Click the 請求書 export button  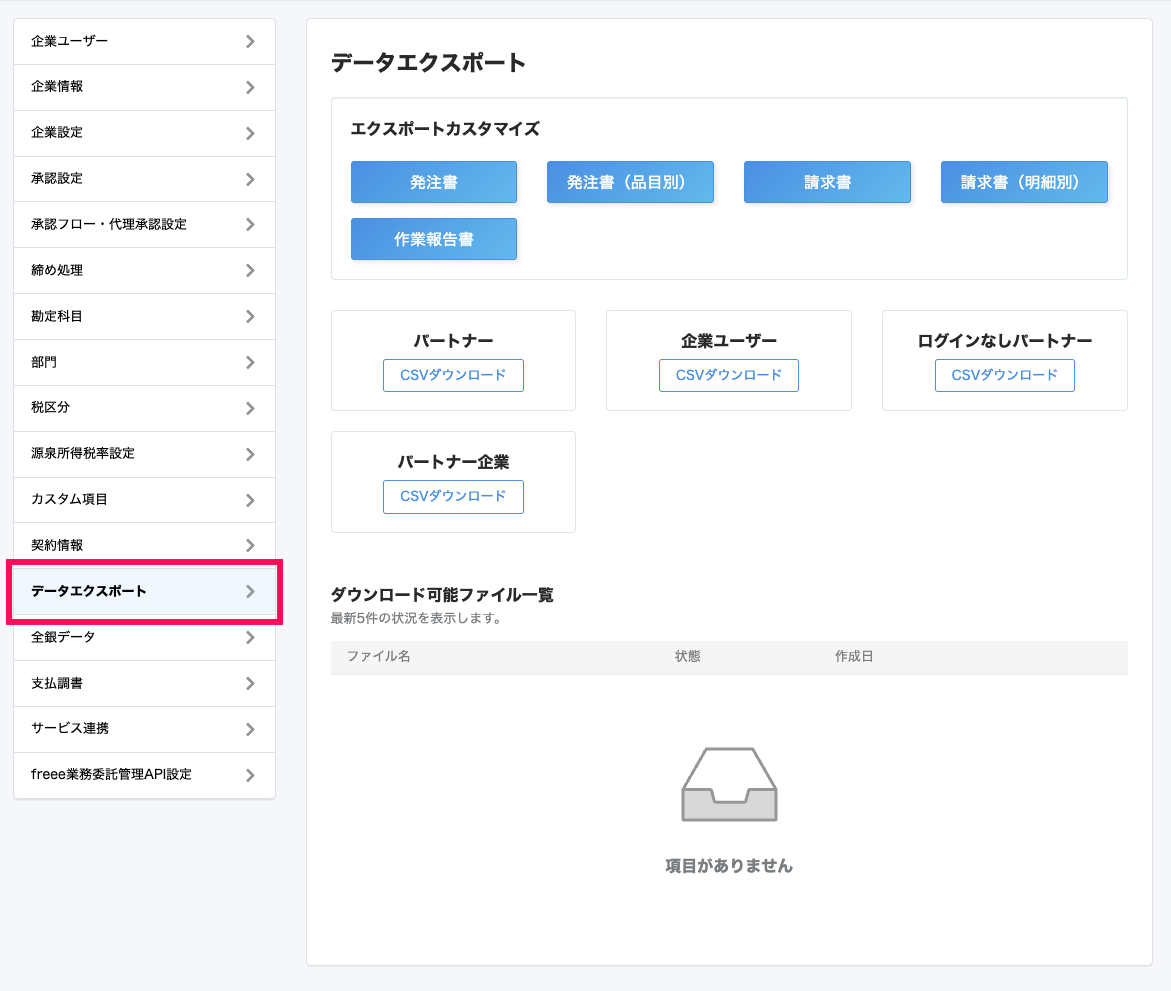[x=827, y=182]
